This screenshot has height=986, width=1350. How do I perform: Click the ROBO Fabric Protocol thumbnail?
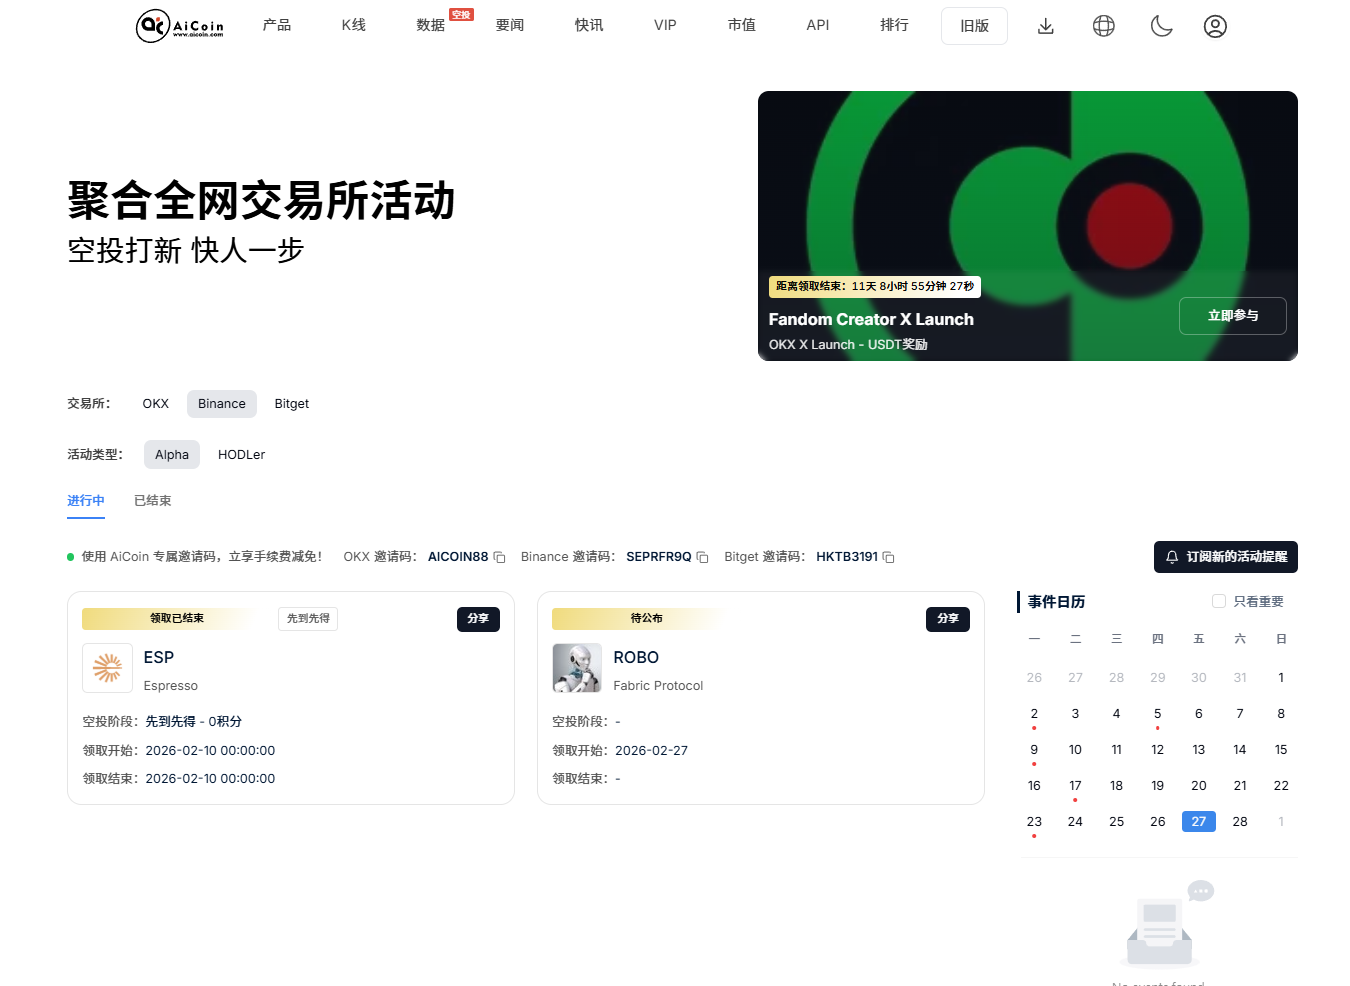pyautogui.click(x=577, y=667)
